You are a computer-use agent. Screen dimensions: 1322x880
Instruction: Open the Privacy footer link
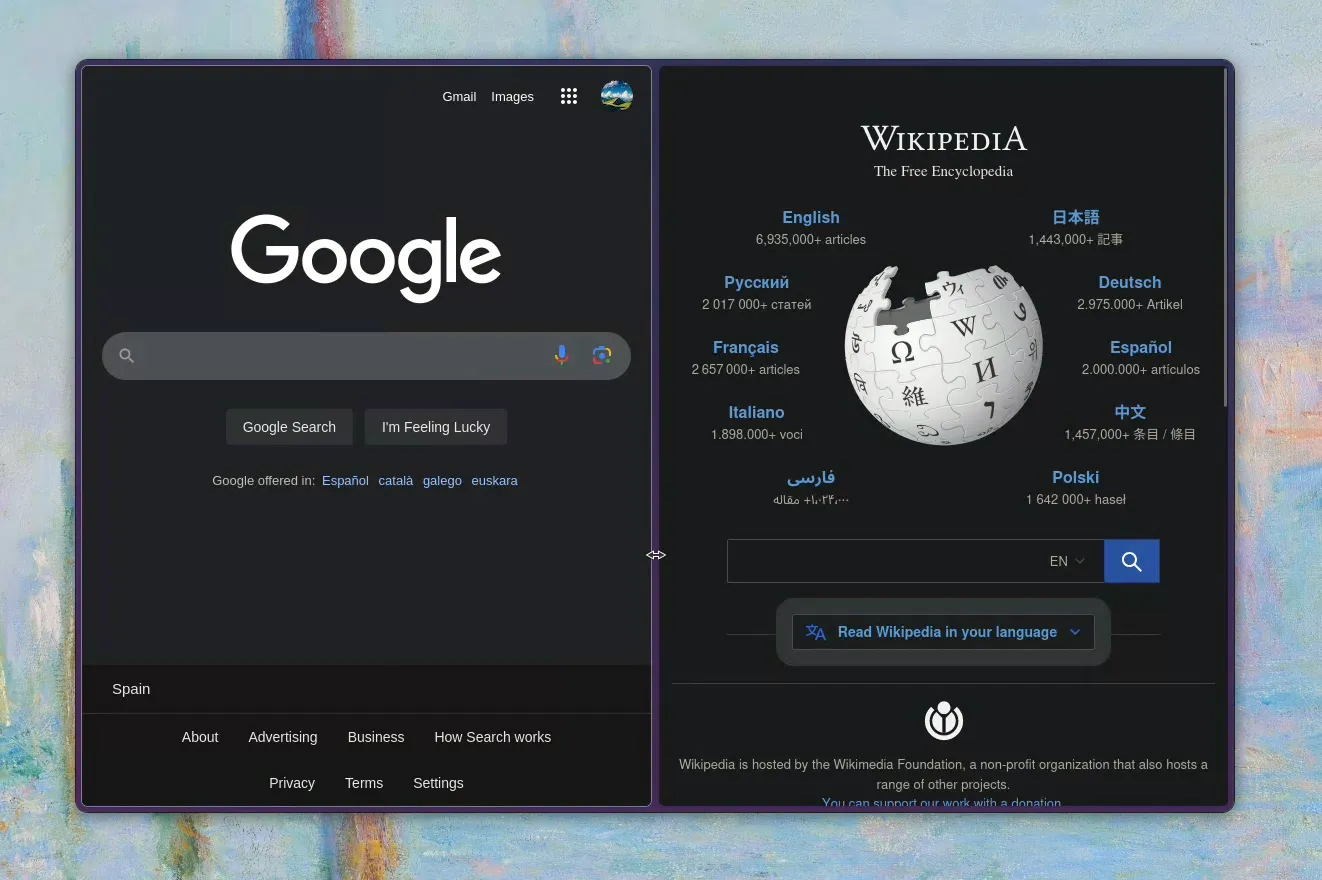coord(292,783)
